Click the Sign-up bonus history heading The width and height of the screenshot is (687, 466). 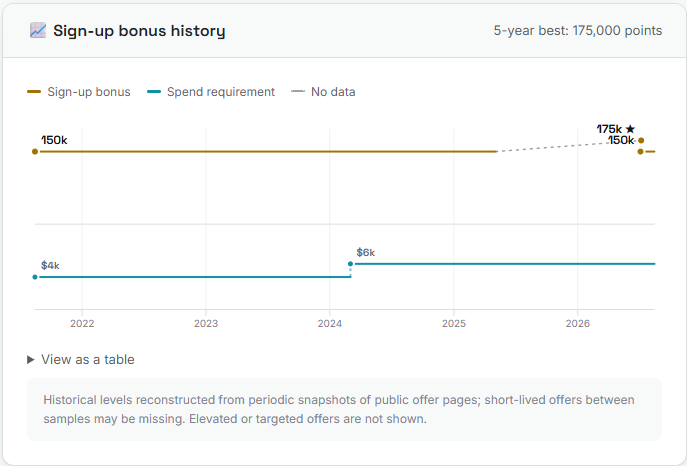139,31
